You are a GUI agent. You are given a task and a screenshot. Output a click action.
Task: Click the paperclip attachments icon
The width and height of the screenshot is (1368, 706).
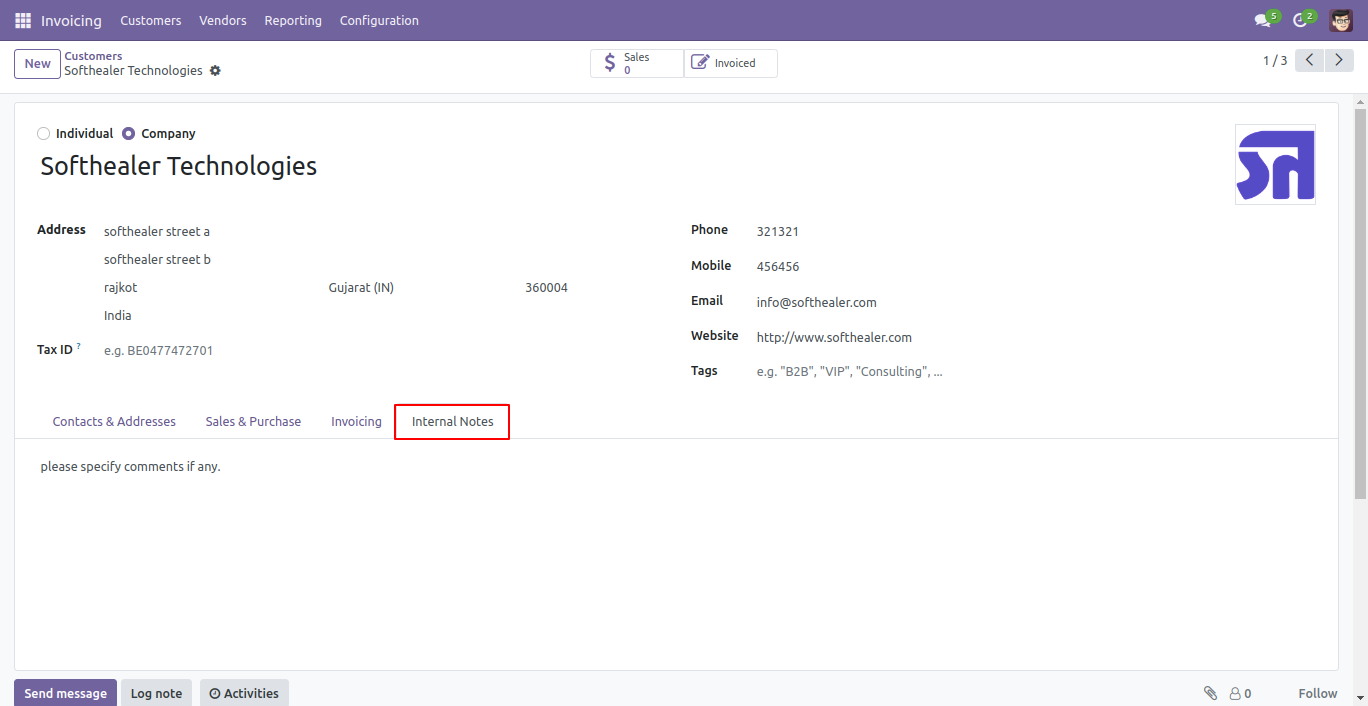[x=1210, y=693]
